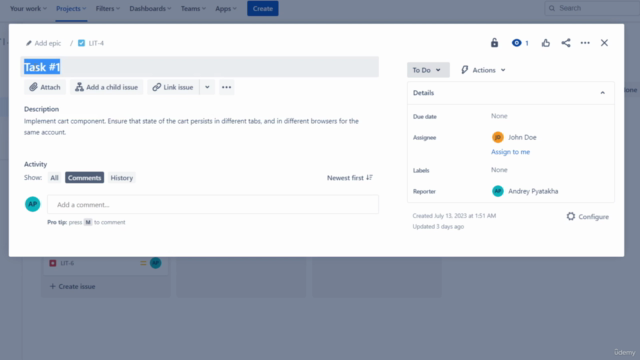Viewport: 640px width, 360px height.
Task: Open the toolbar ellipsis beside Link issue
Action: point(227,87)
